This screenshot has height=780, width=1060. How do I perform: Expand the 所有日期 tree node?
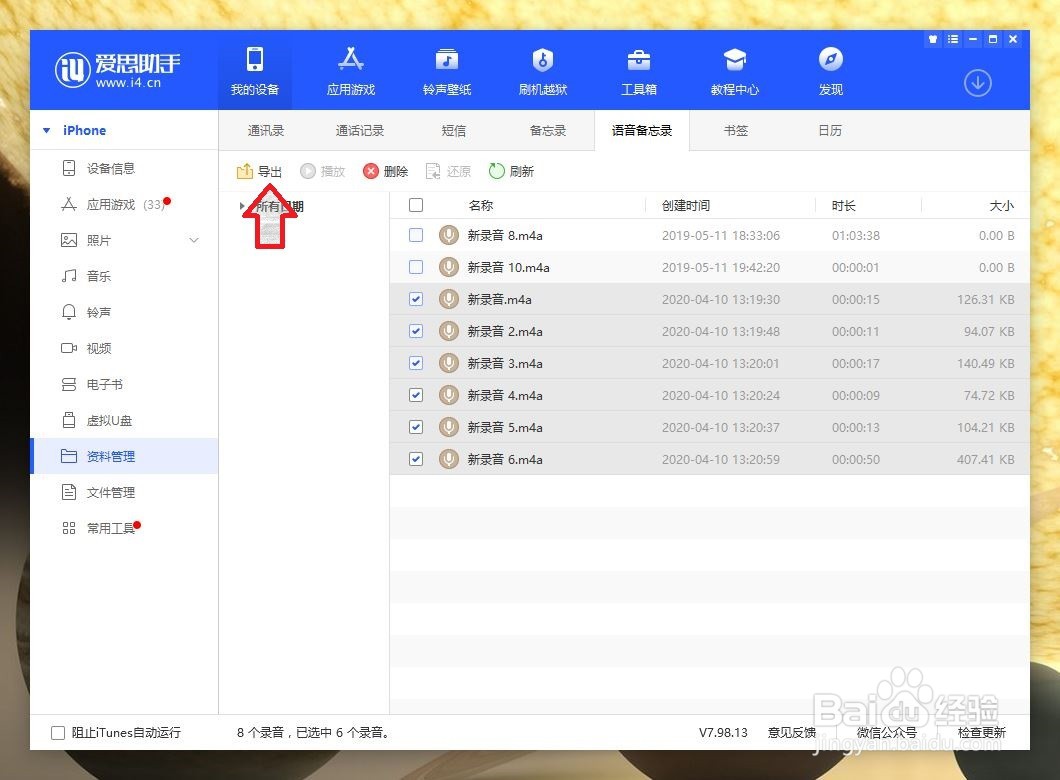241,205
